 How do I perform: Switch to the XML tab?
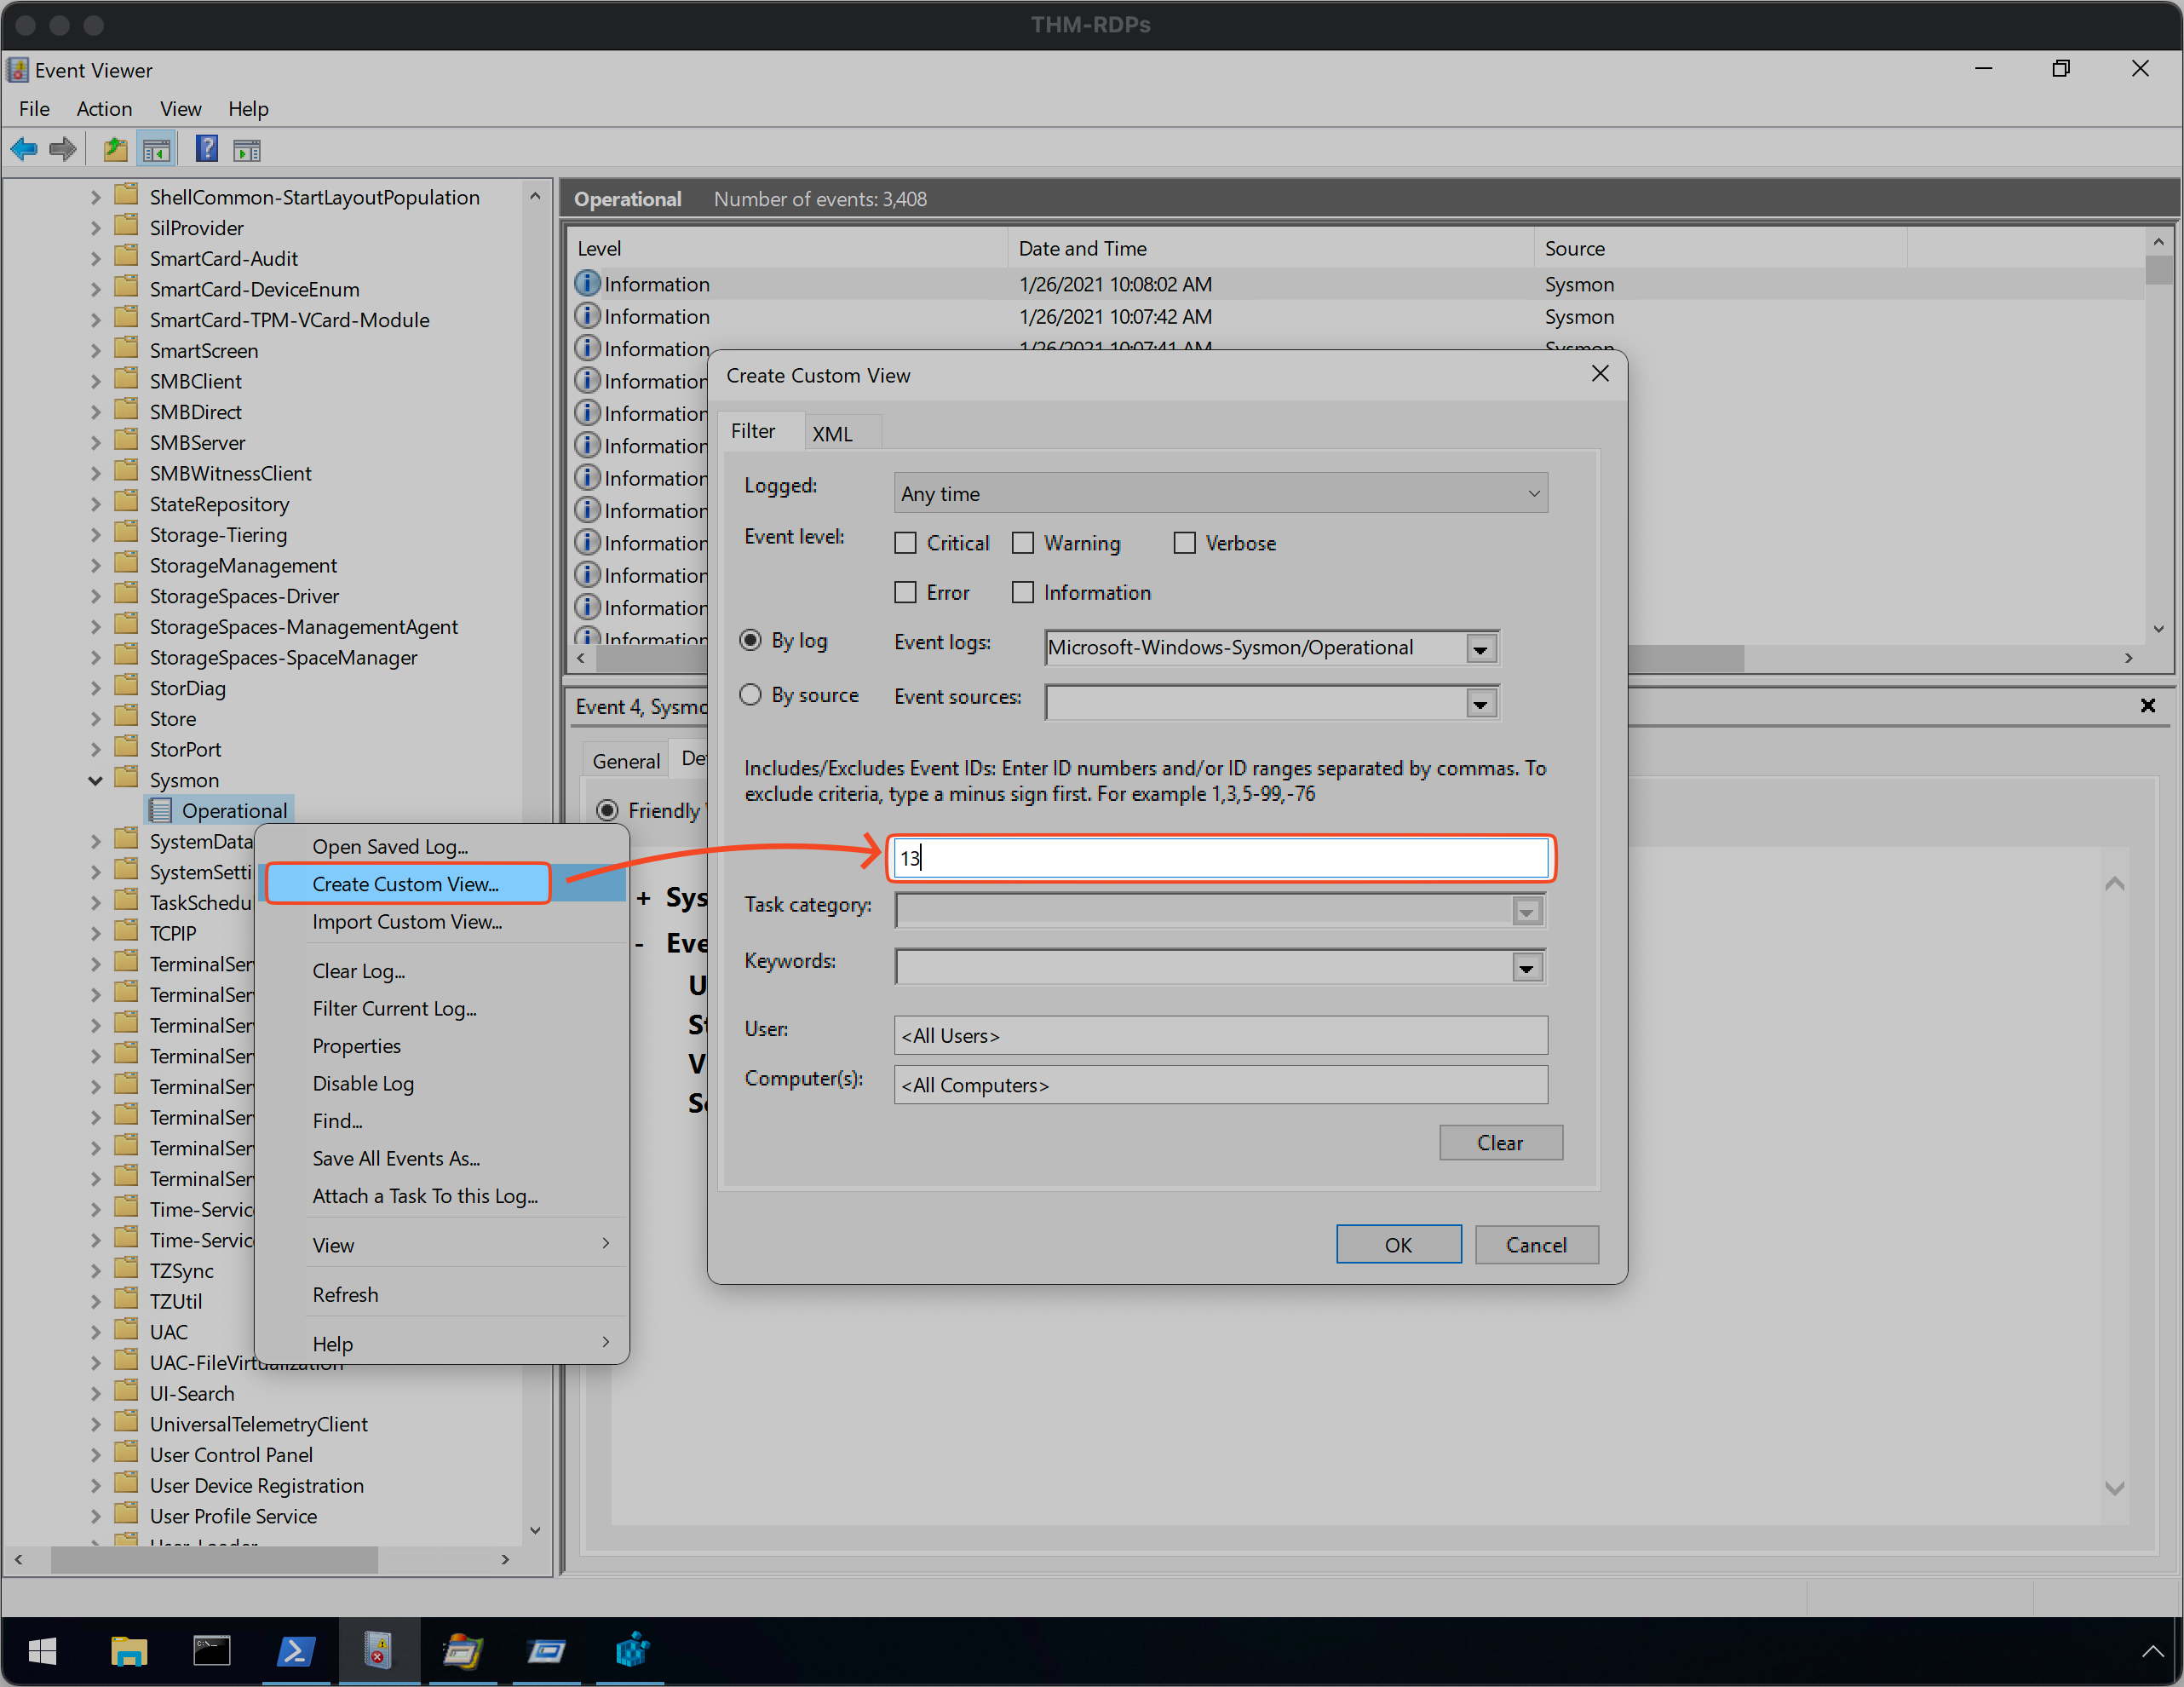[832, 433]
